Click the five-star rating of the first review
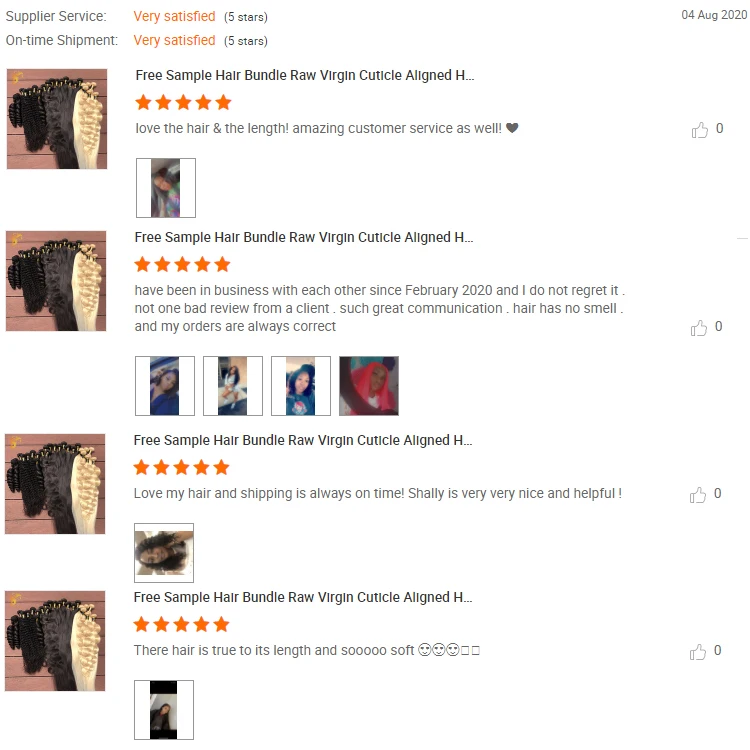The height and width of the screenshot is (750, 750). [x=183, y=102]
